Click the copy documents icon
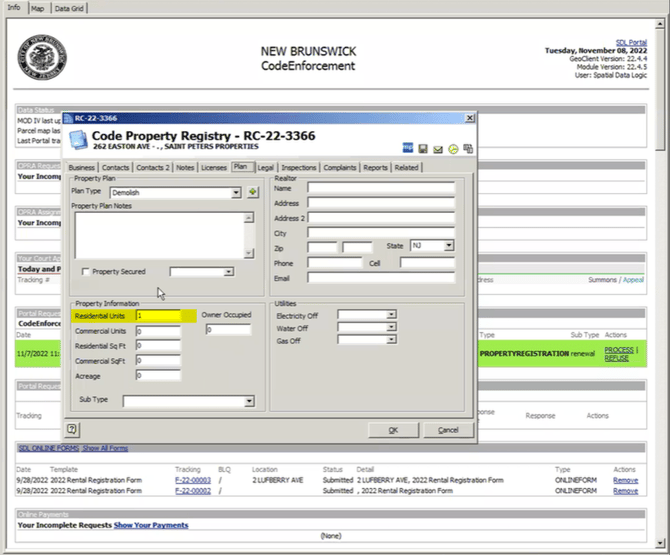Image resolution: width=670 pixels, height=555 pixels. coord(468,149)
